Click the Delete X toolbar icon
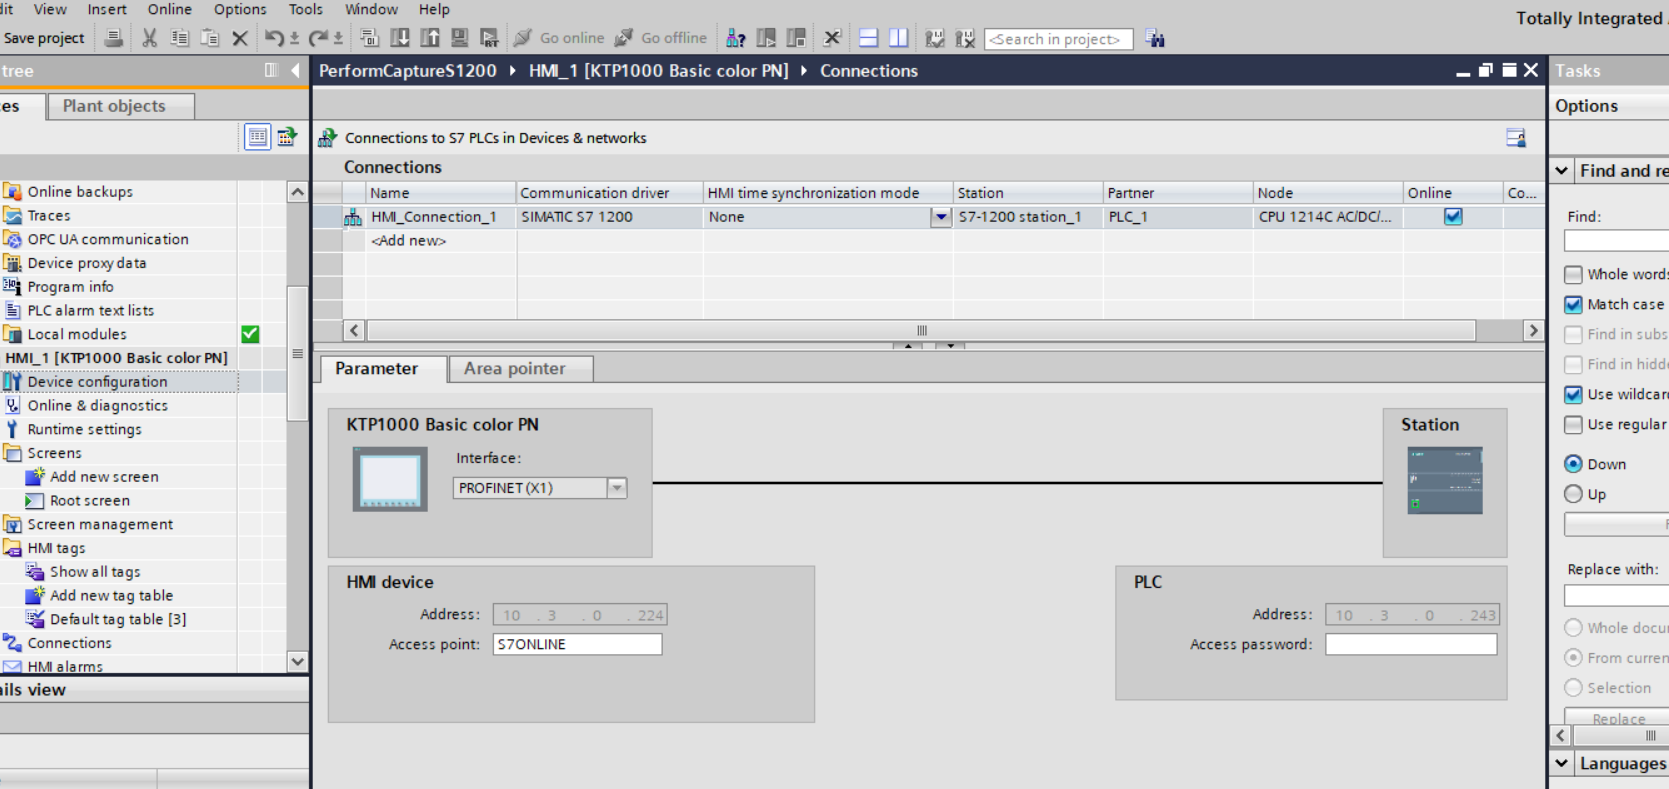The image size is (1669, 789). pos(240,38)
